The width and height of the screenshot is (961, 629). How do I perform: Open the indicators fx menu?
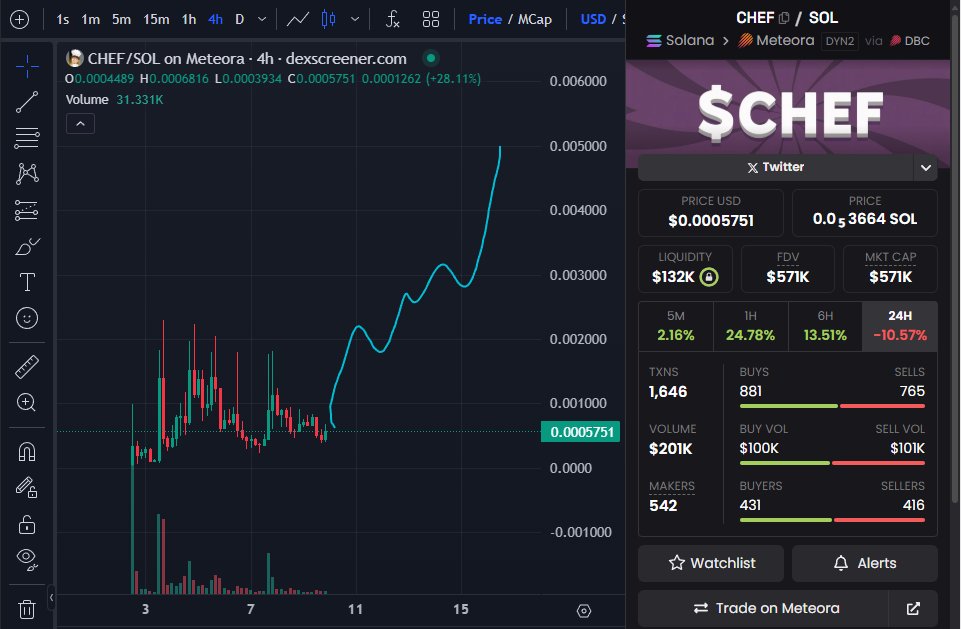[x=393, y=20]
